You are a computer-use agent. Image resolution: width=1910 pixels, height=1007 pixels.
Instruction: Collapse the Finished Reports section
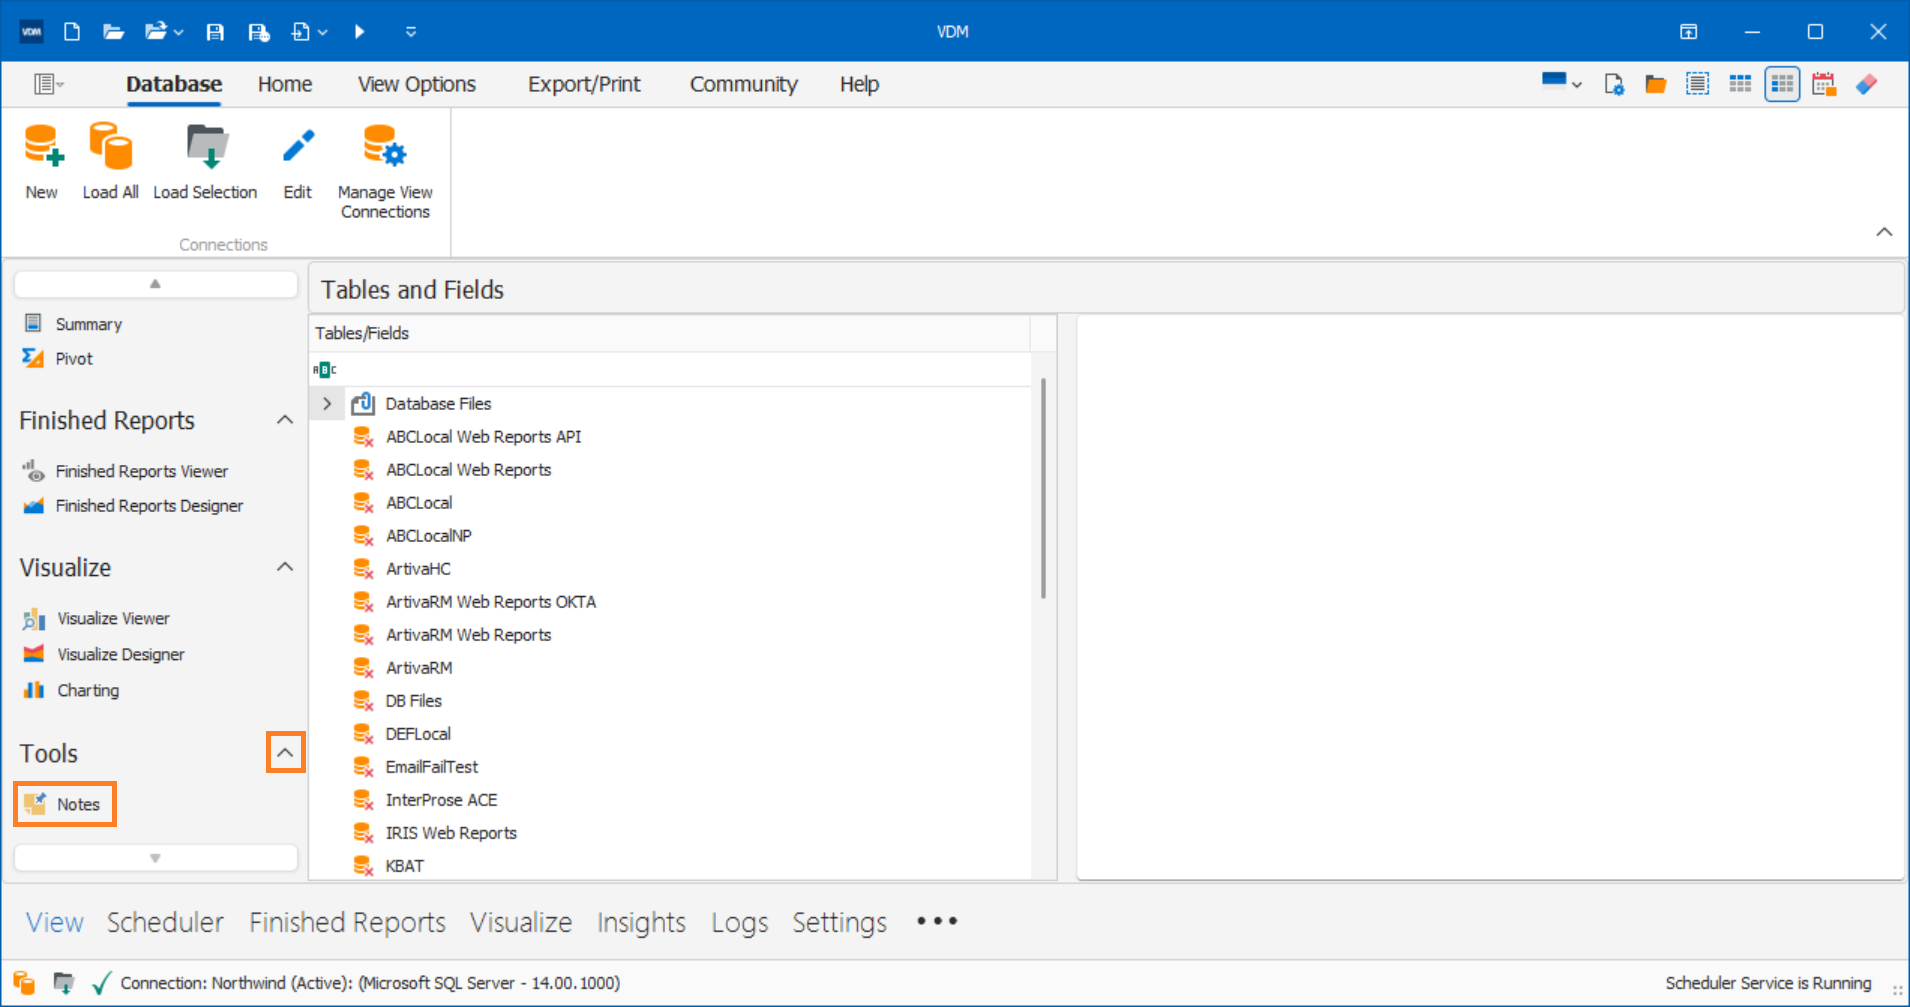pyautogui.click(x=285, y=420)
